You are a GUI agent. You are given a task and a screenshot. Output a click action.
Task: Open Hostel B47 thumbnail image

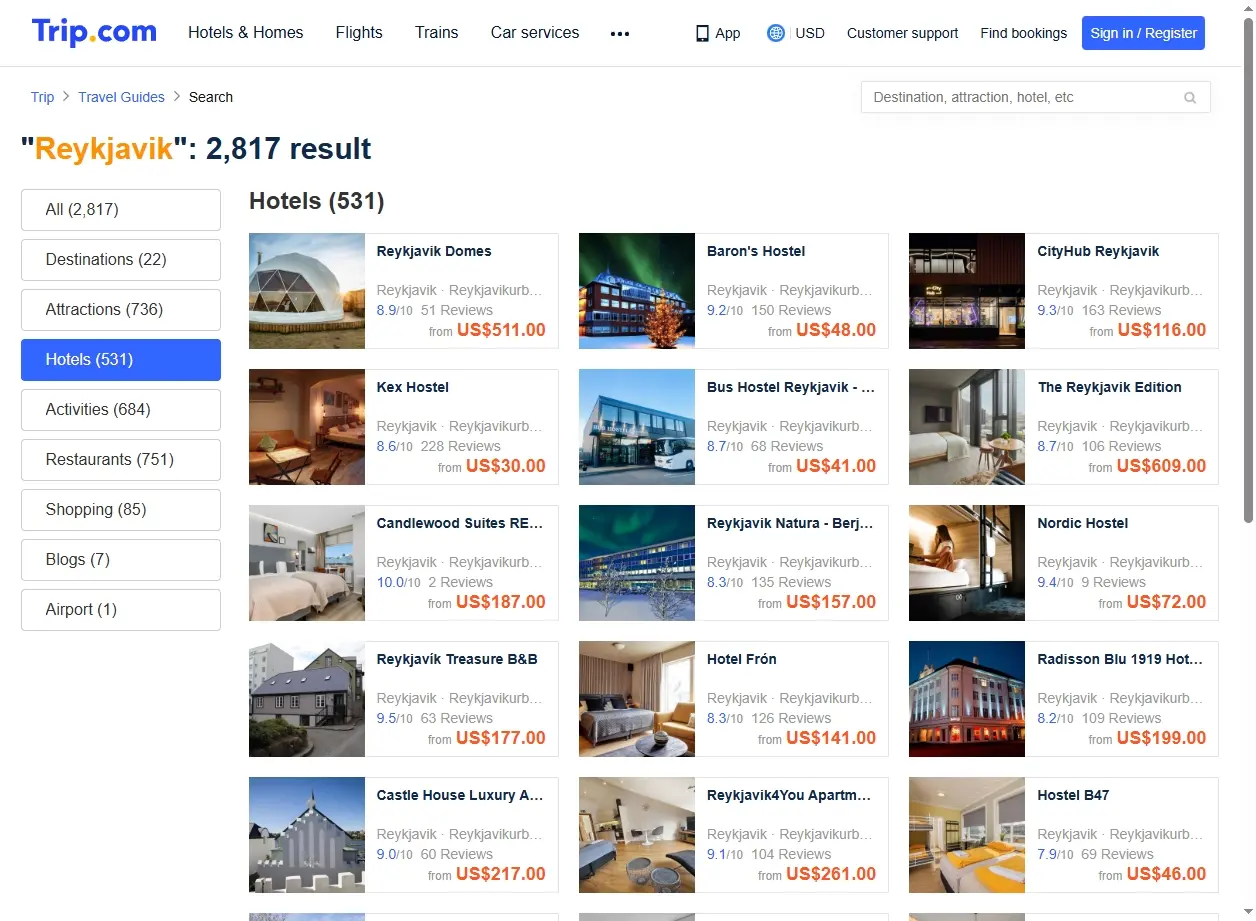pos(967,835)
